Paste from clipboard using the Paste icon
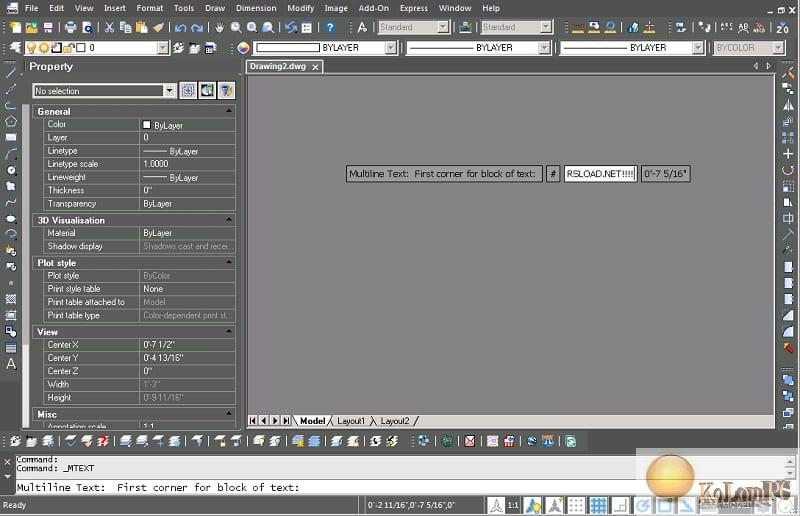800x516 pixels. [141, 27]
